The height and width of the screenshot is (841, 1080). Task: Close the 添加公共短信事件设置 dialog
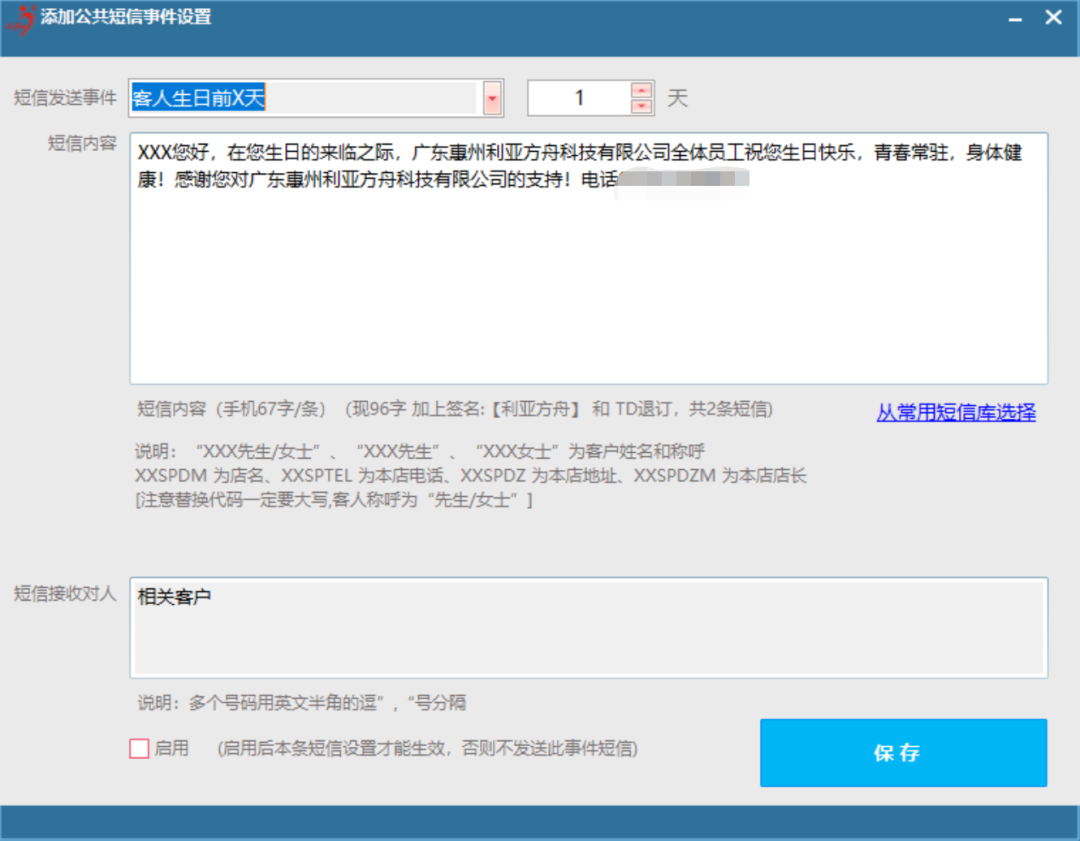[x=1051, y=17]
